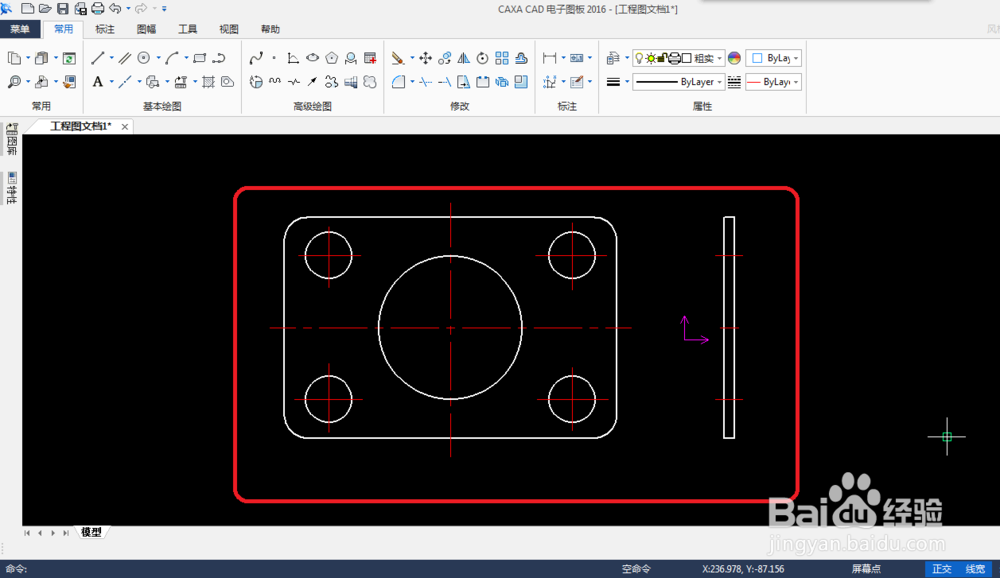1000x578 pixels.
Task: Select the 模型 model layout tab
Action: (91, 532)
